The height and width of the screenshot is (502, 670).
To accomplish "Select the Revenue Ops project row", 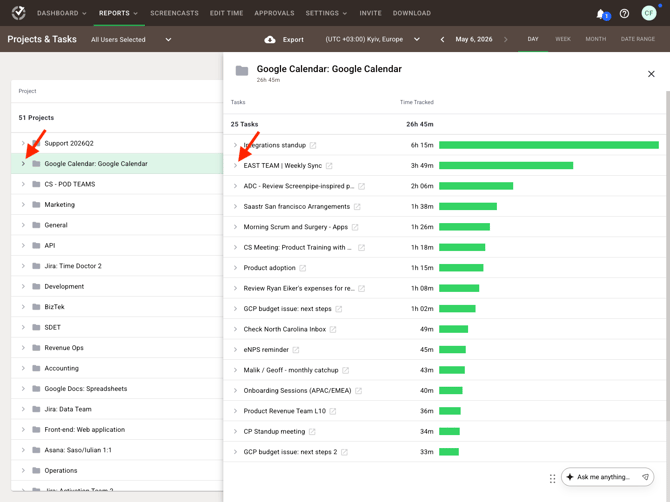I will (x=117, y=348).
